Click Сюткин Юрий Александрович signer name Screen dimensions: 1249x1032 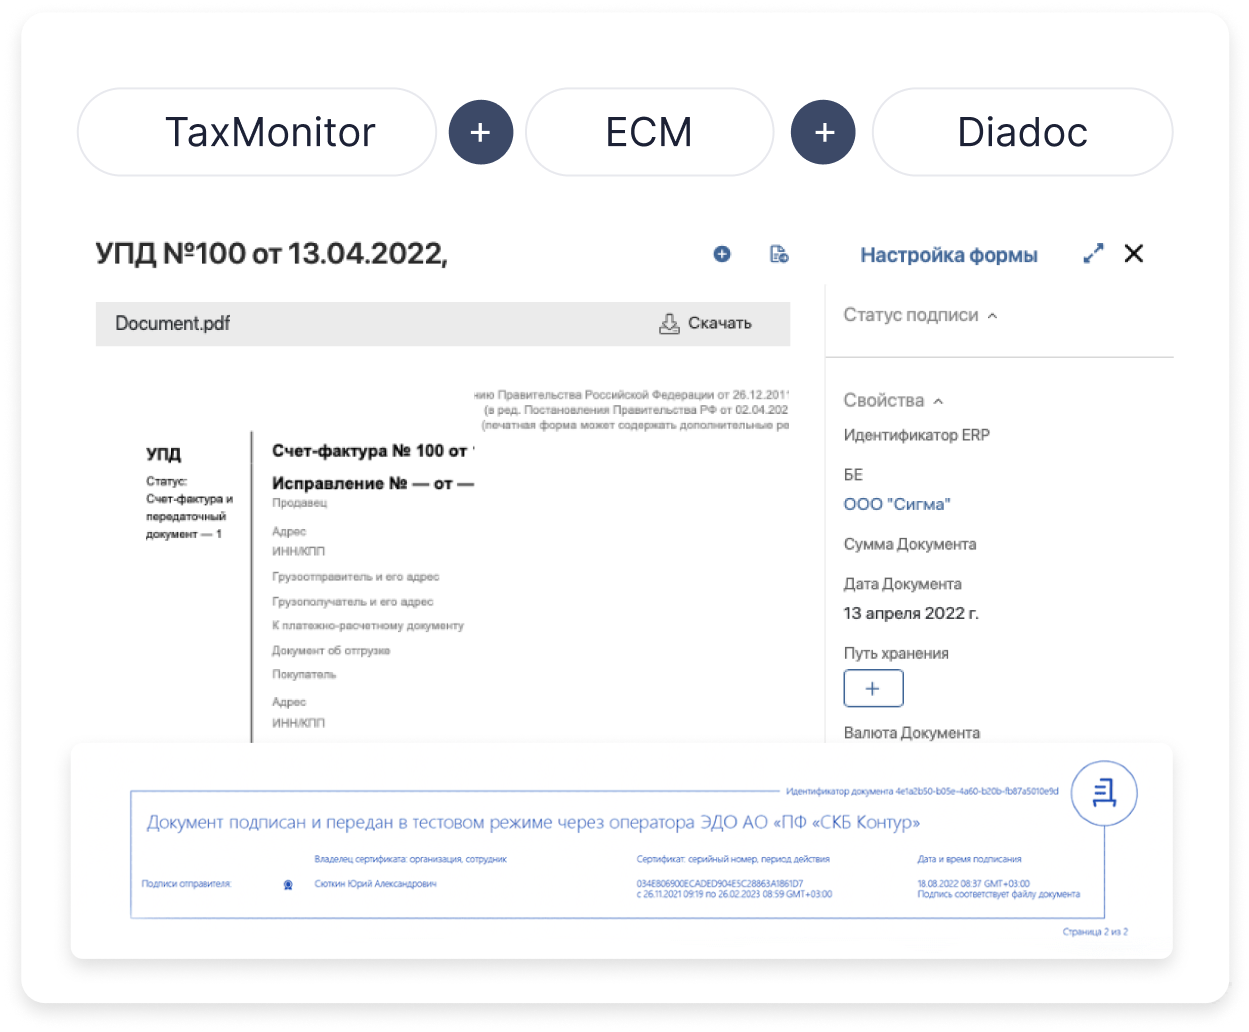click(x=375, y=884)
